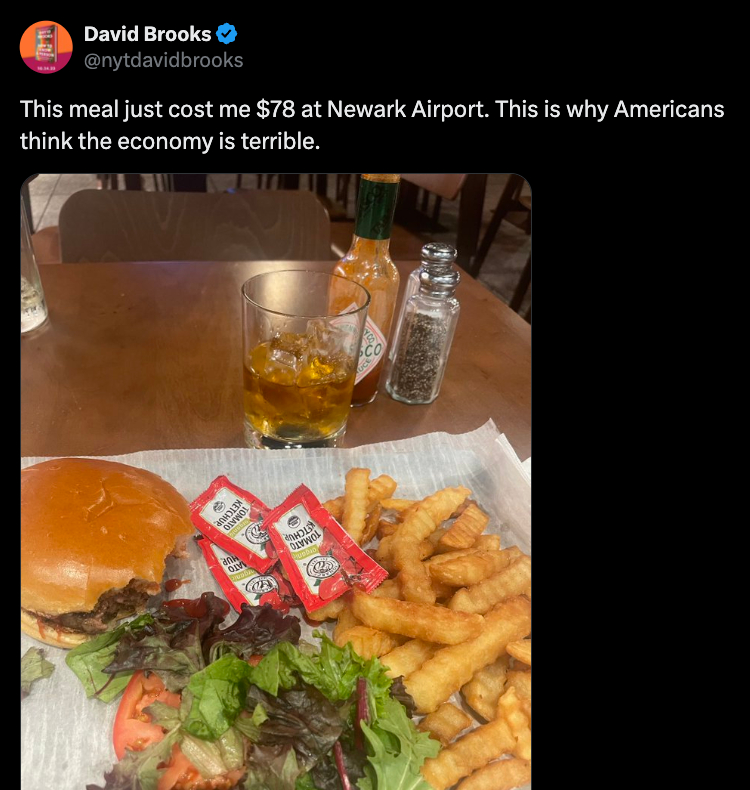Viewport: 750px width, 790px height.
Task: Open David Brooks profile avatar
Action: [46, 47]
